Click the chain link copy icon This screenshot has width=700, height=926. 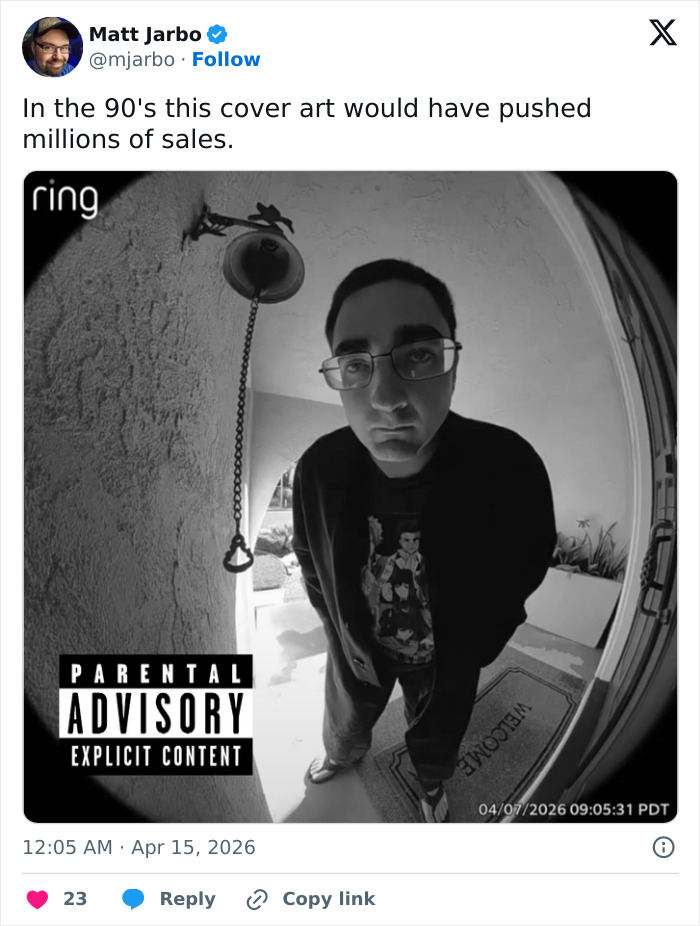[257, 899]
